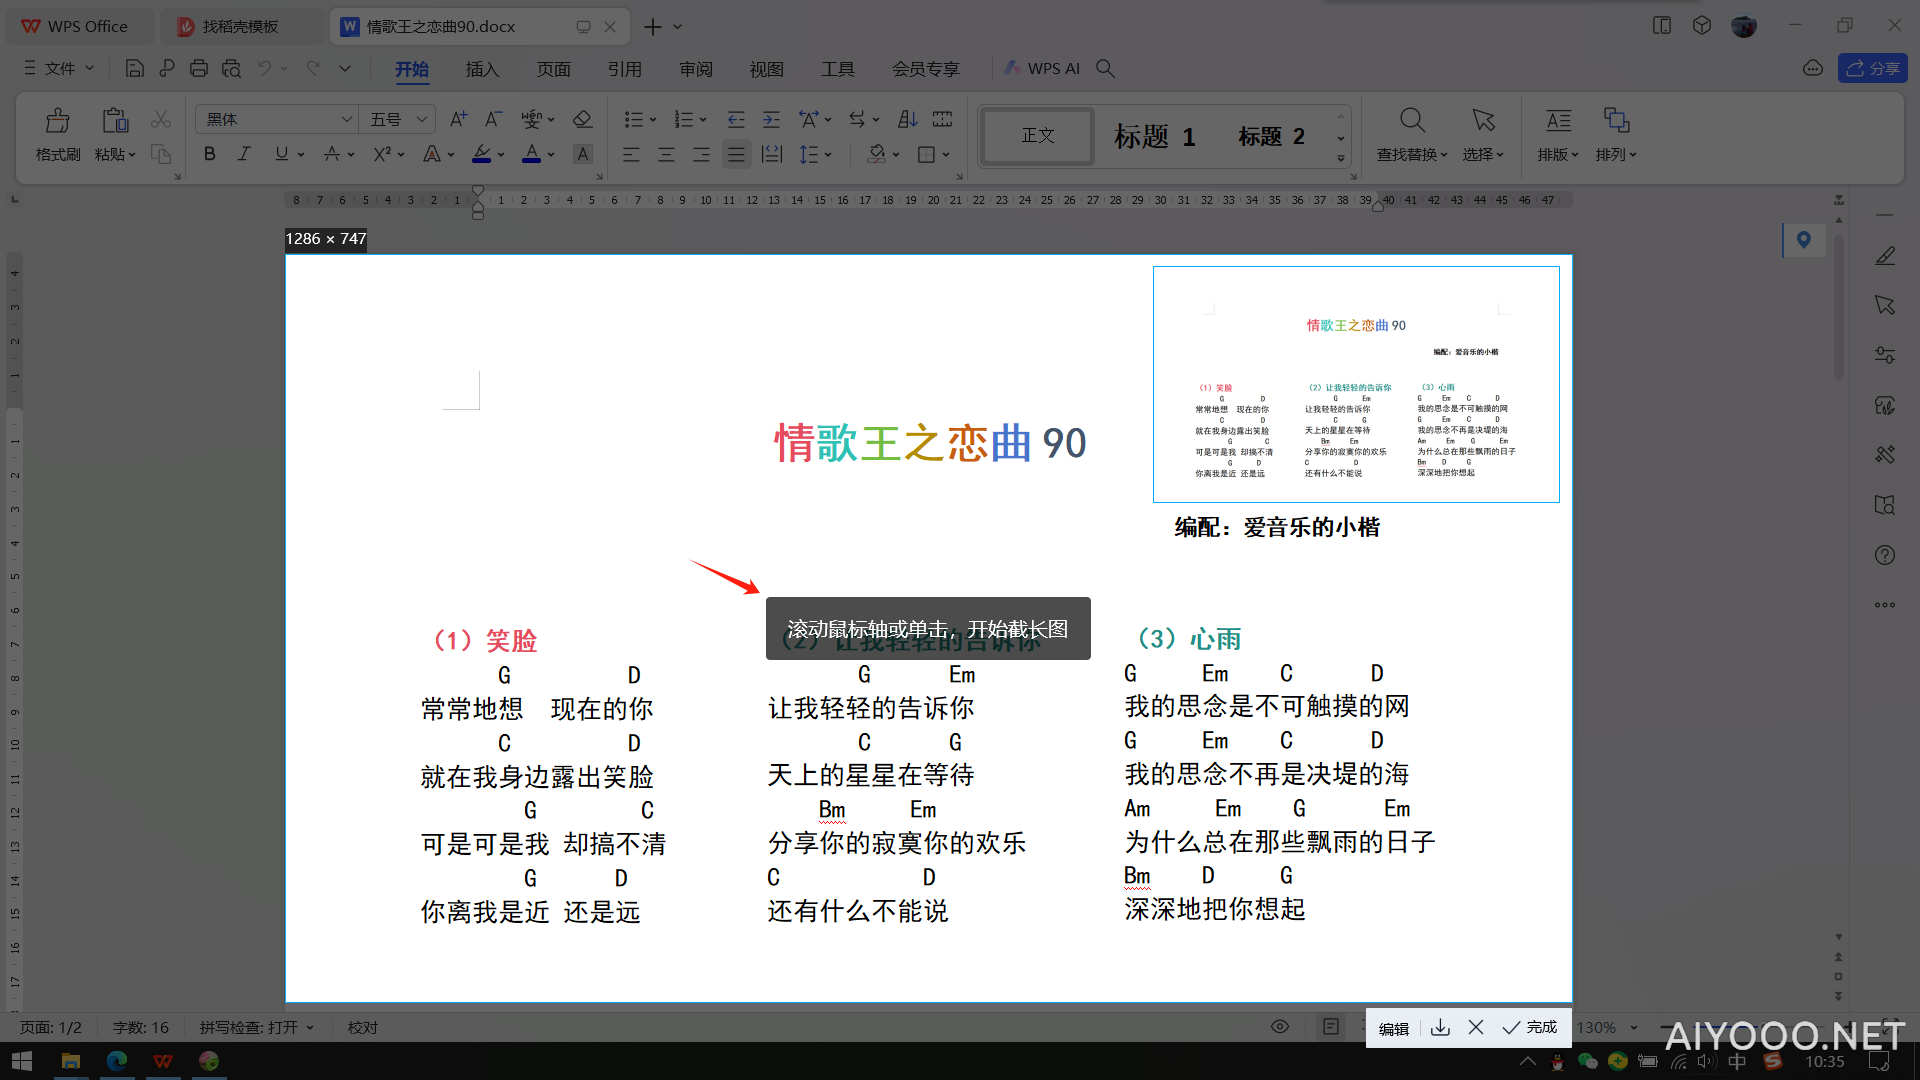The width and height of the screenshot is (1920, 1080).
Task: Click the location pin icon near document
Action: click(x=1804, y=240)
